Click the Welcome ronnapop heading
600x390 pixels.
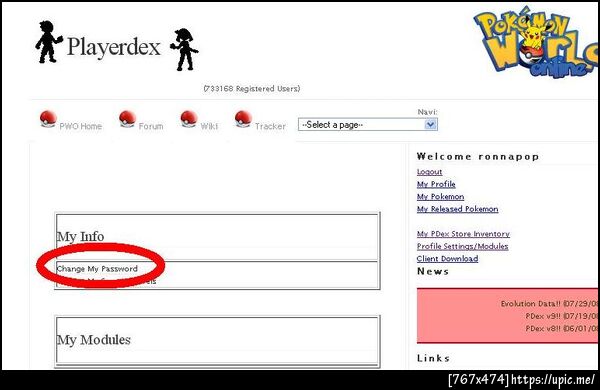478,157
